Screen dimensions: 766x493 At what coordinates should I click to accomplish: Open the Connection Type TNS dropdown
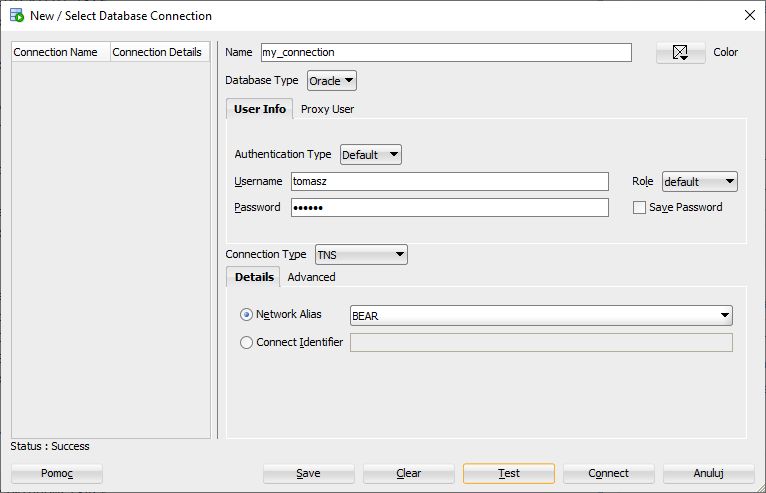point(361,255)
